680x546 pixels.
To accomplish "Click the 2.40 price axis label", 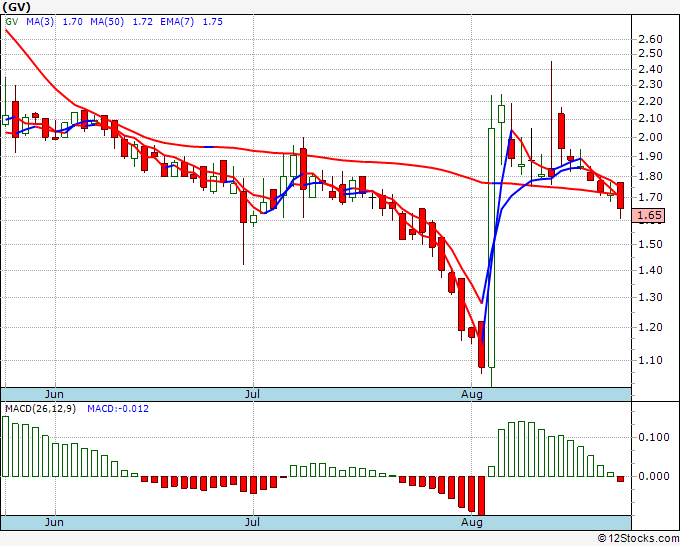I will coord(650,69).
